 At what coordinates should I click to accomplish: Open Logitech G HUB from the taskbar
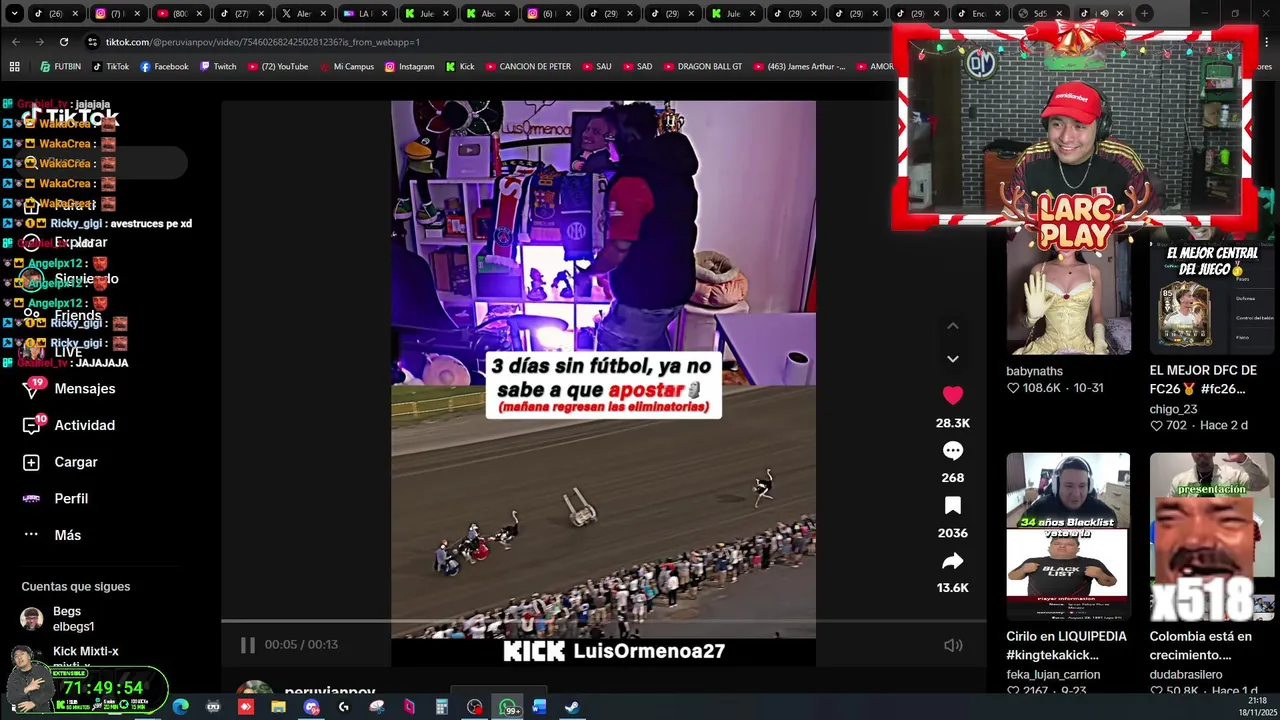click(x=344, y=707)
